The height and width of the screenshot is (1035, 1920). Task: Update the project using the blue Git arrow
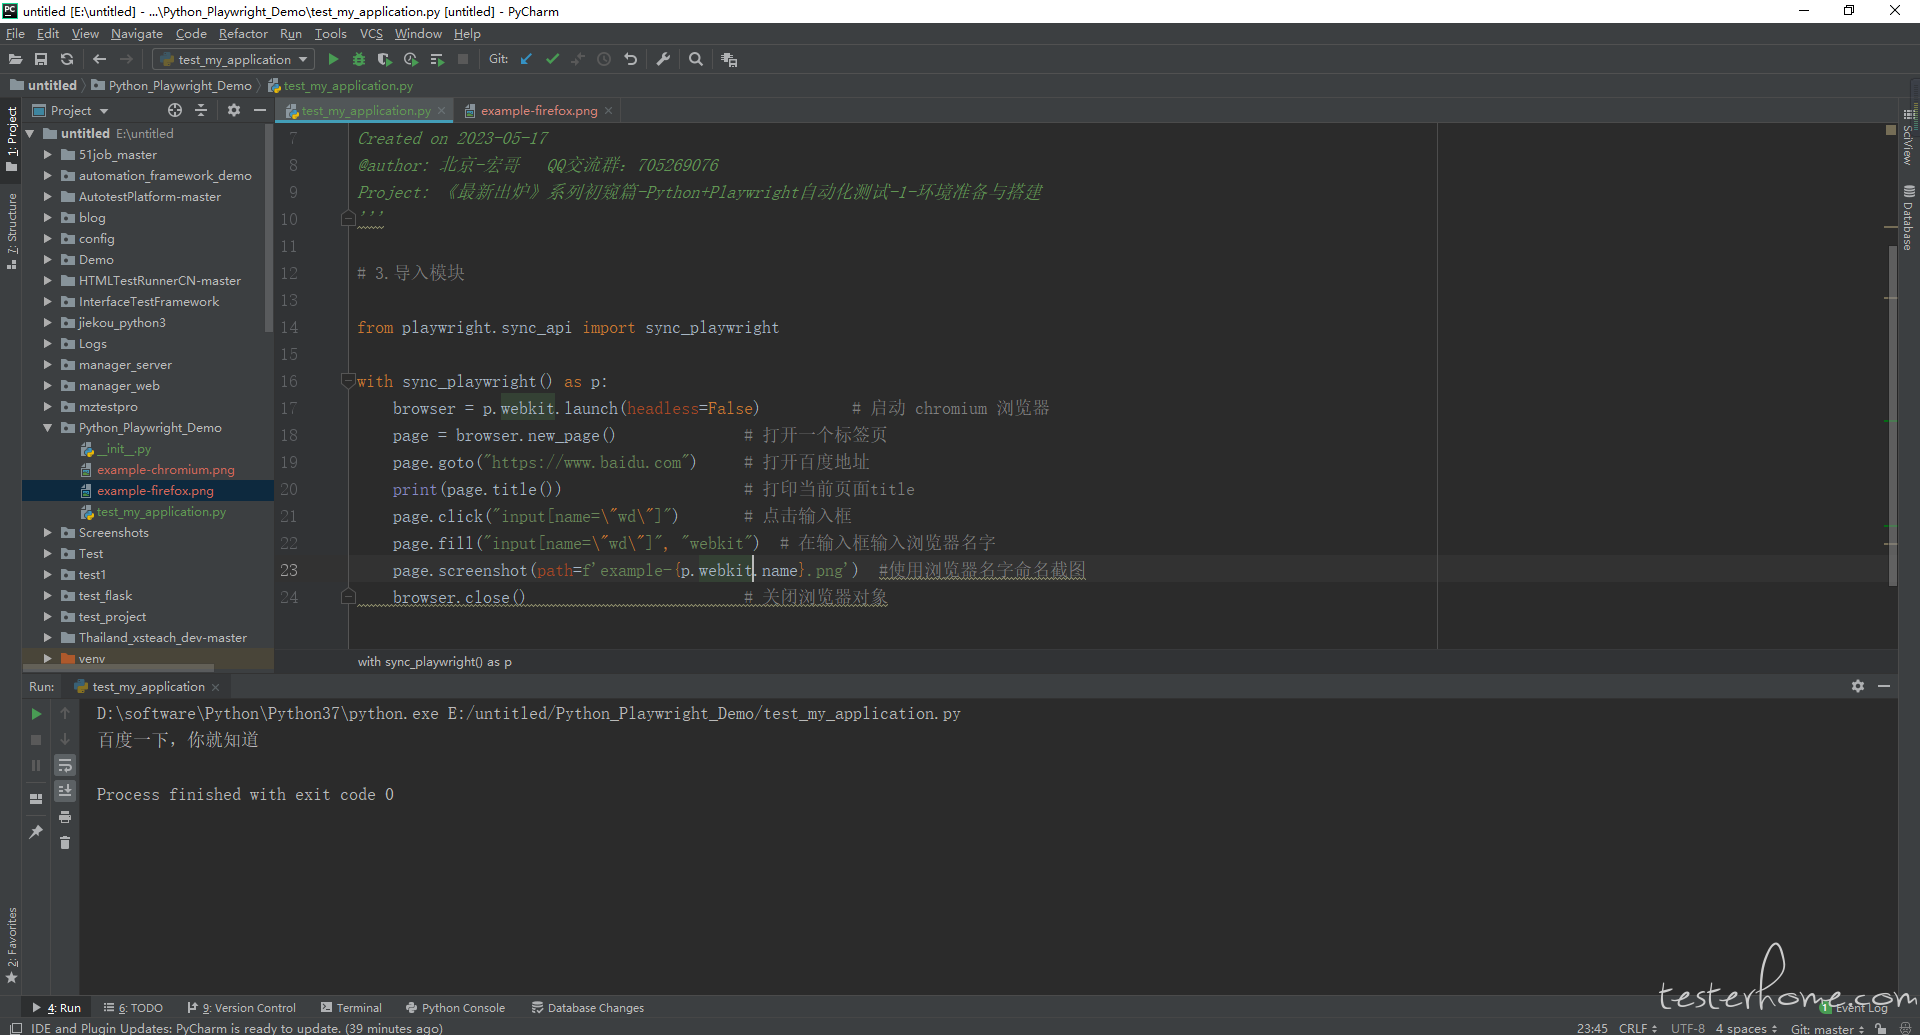coord(526,60)
